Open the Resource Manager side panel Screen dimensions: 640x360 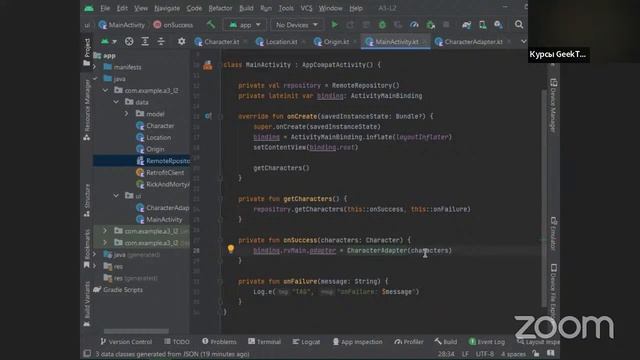[87, 110]
